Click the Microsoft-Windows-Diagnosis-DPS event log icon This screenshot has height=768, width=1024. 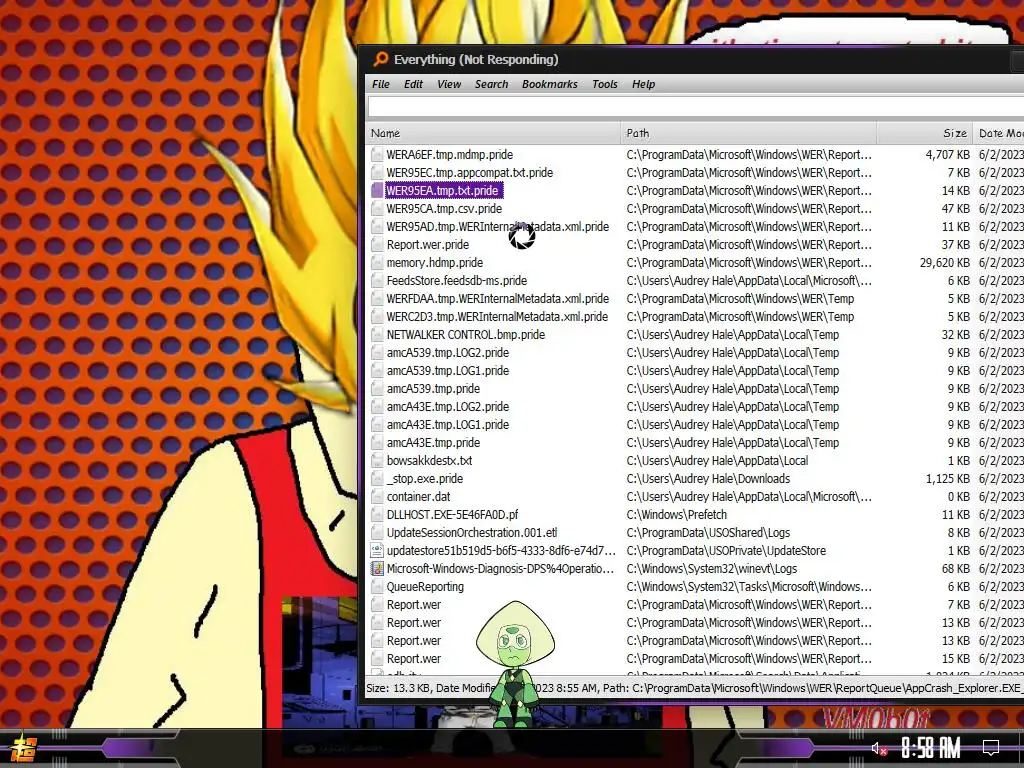pyautogui.click(x=377, y=569)
